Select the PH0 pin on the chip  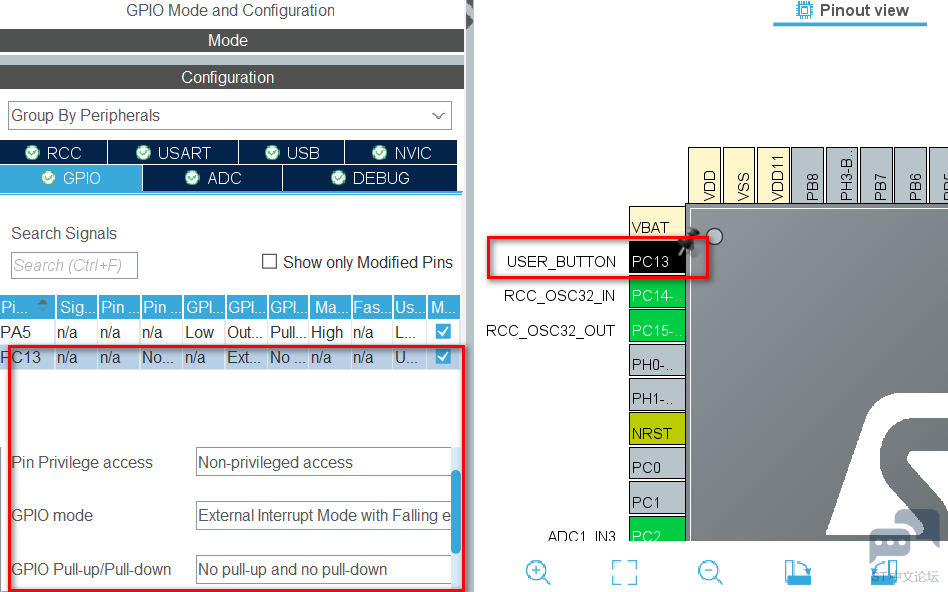(x=657, y=360)
